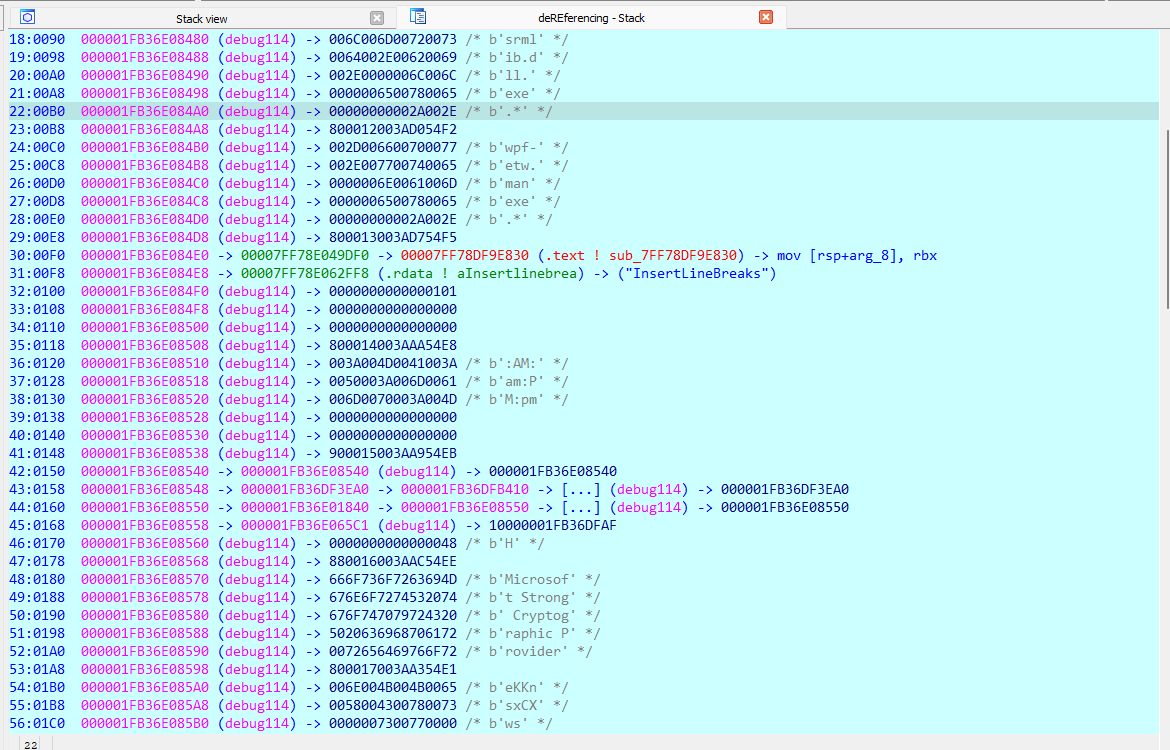Expand the [...] chain on row 44

coord(581,507)
